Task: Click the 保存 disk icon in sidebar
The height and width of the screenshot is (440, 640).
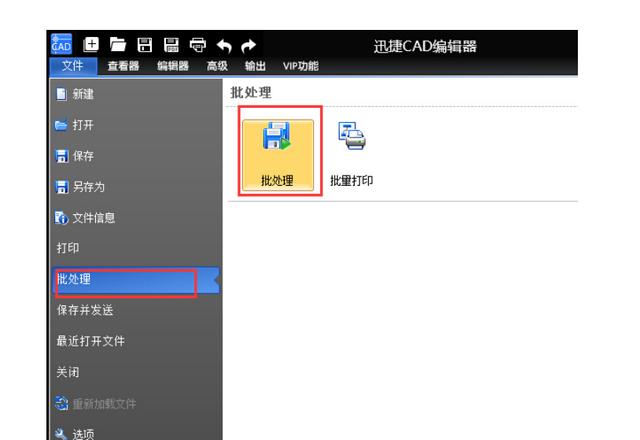Action: point(62,156)
